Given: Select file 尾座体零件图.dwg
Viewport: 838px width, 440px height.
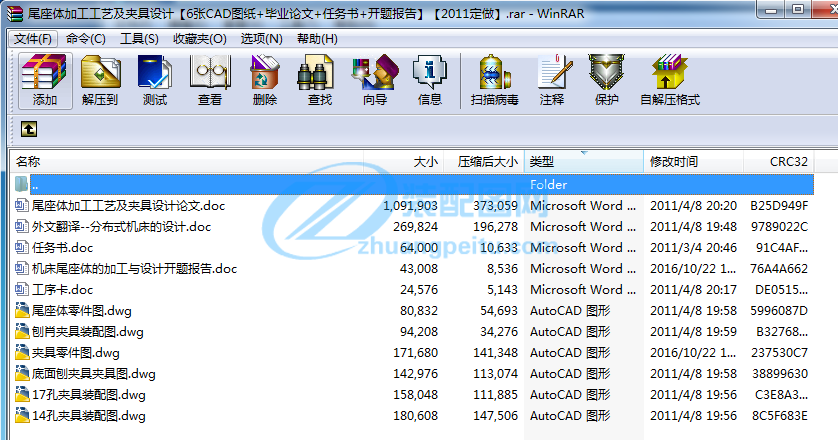Looking at the screenshot, I should pos(82,310).
